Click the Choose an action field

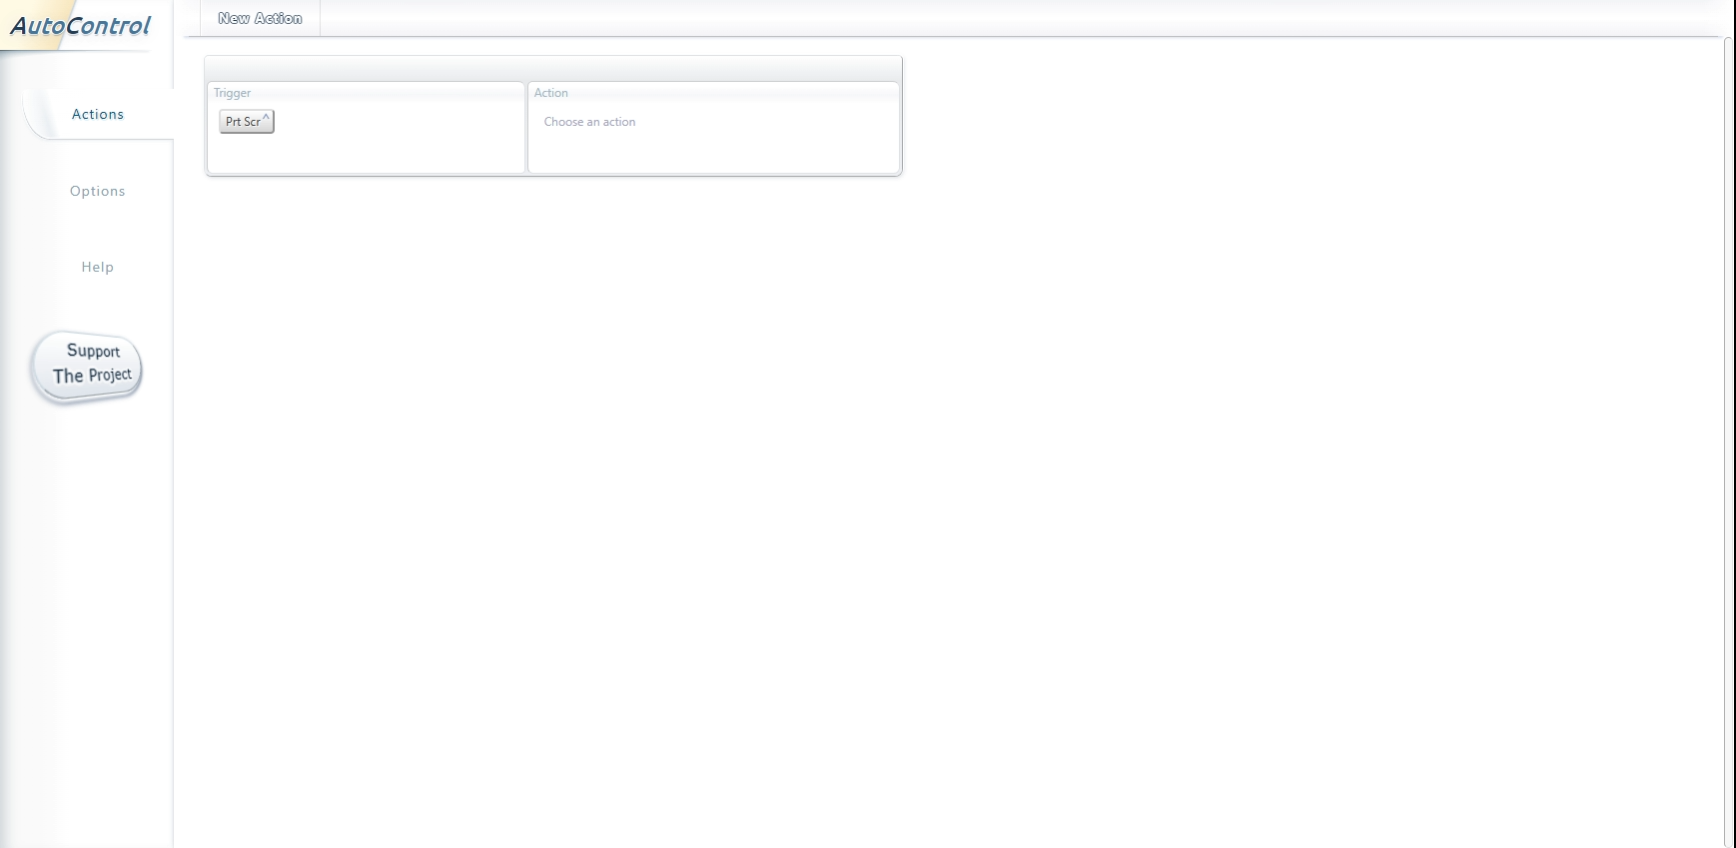click(590, 122)
